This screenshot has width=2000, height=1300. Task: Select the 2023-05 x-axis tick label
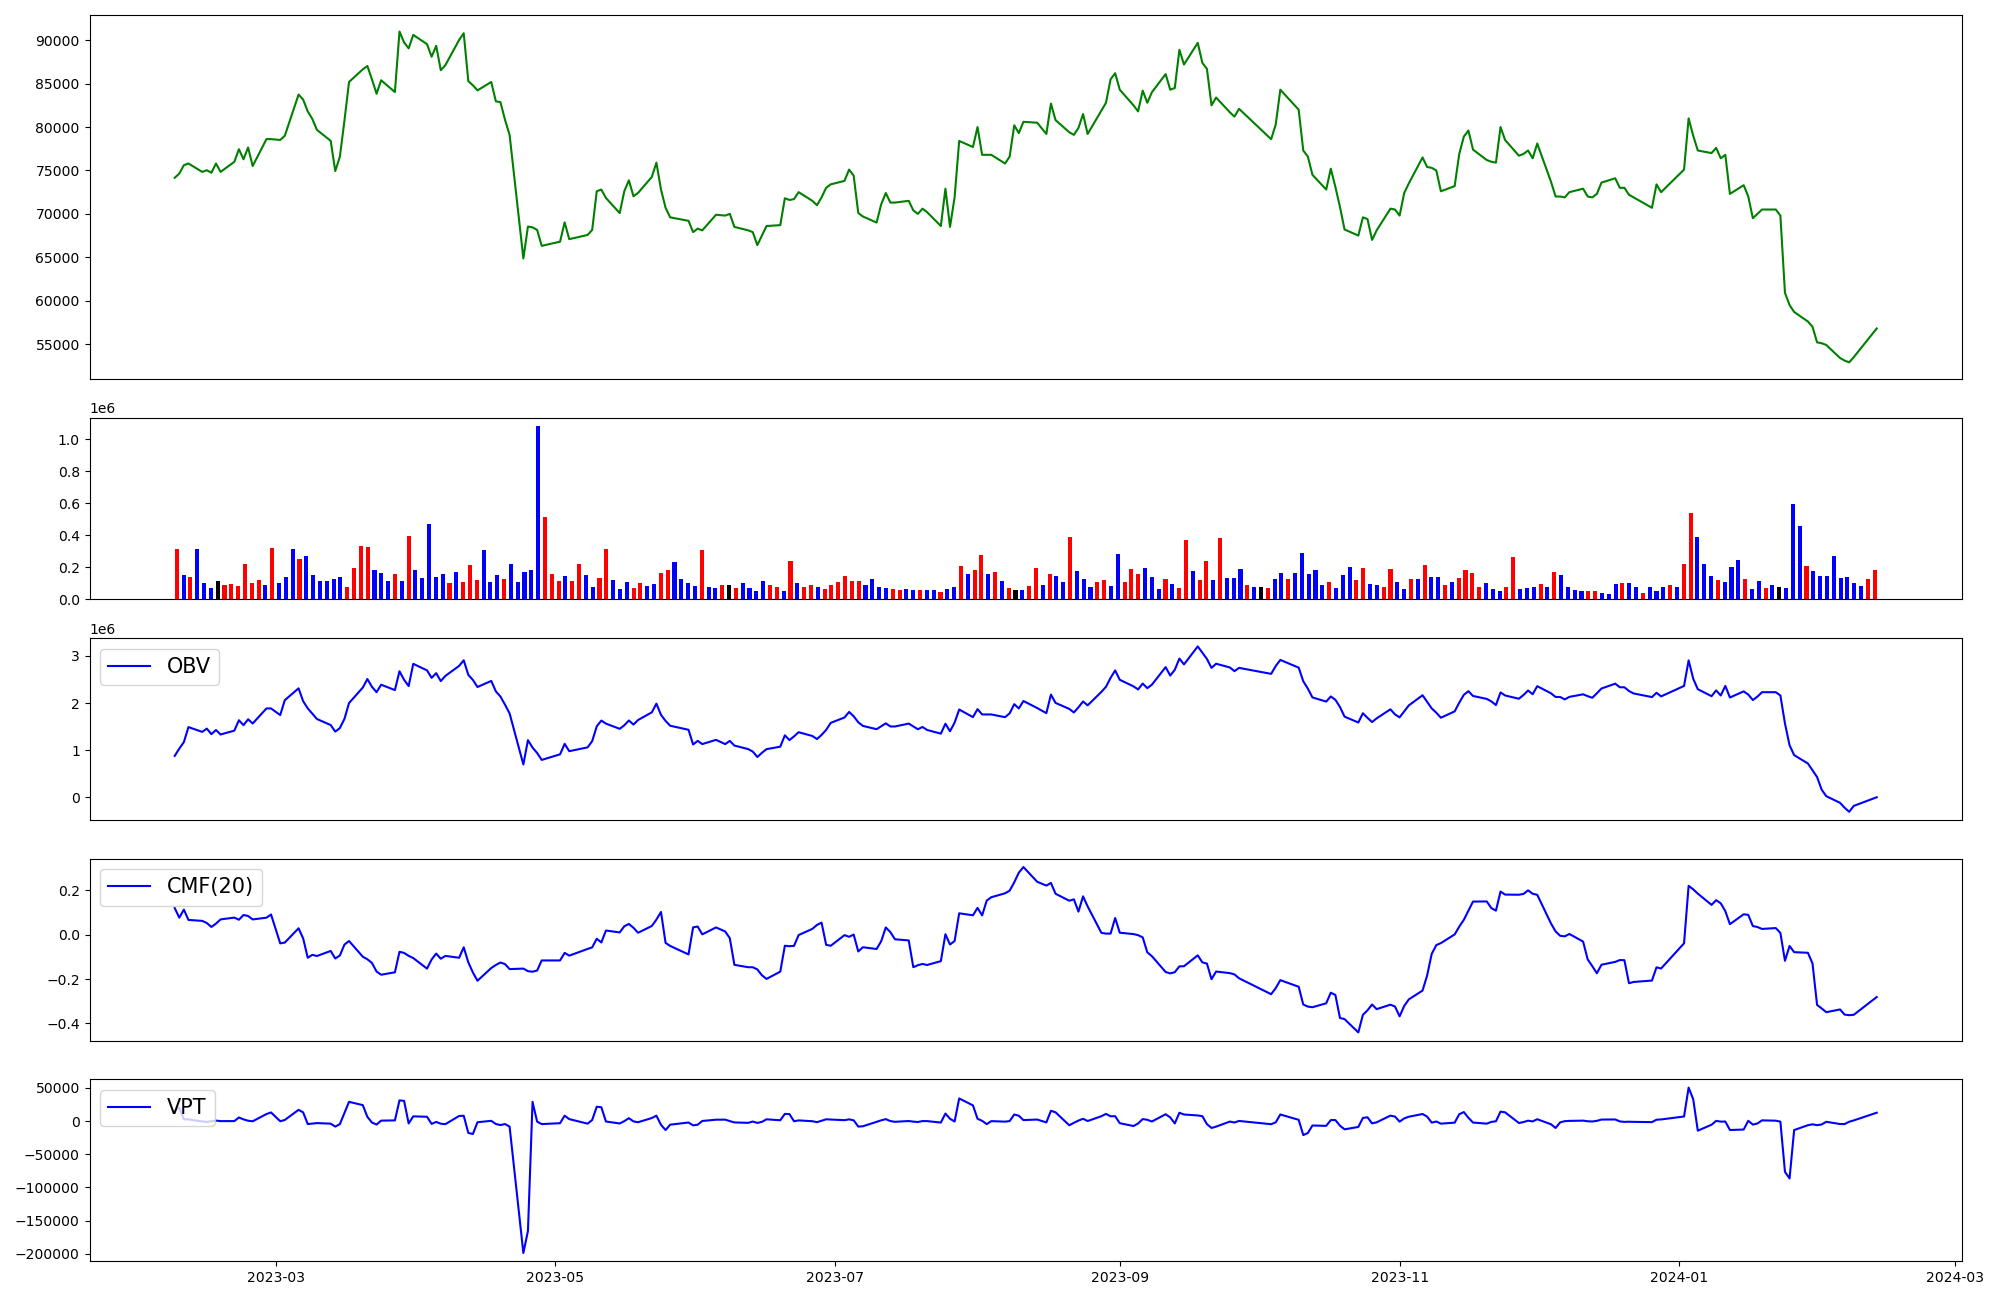pos(555,1277)
